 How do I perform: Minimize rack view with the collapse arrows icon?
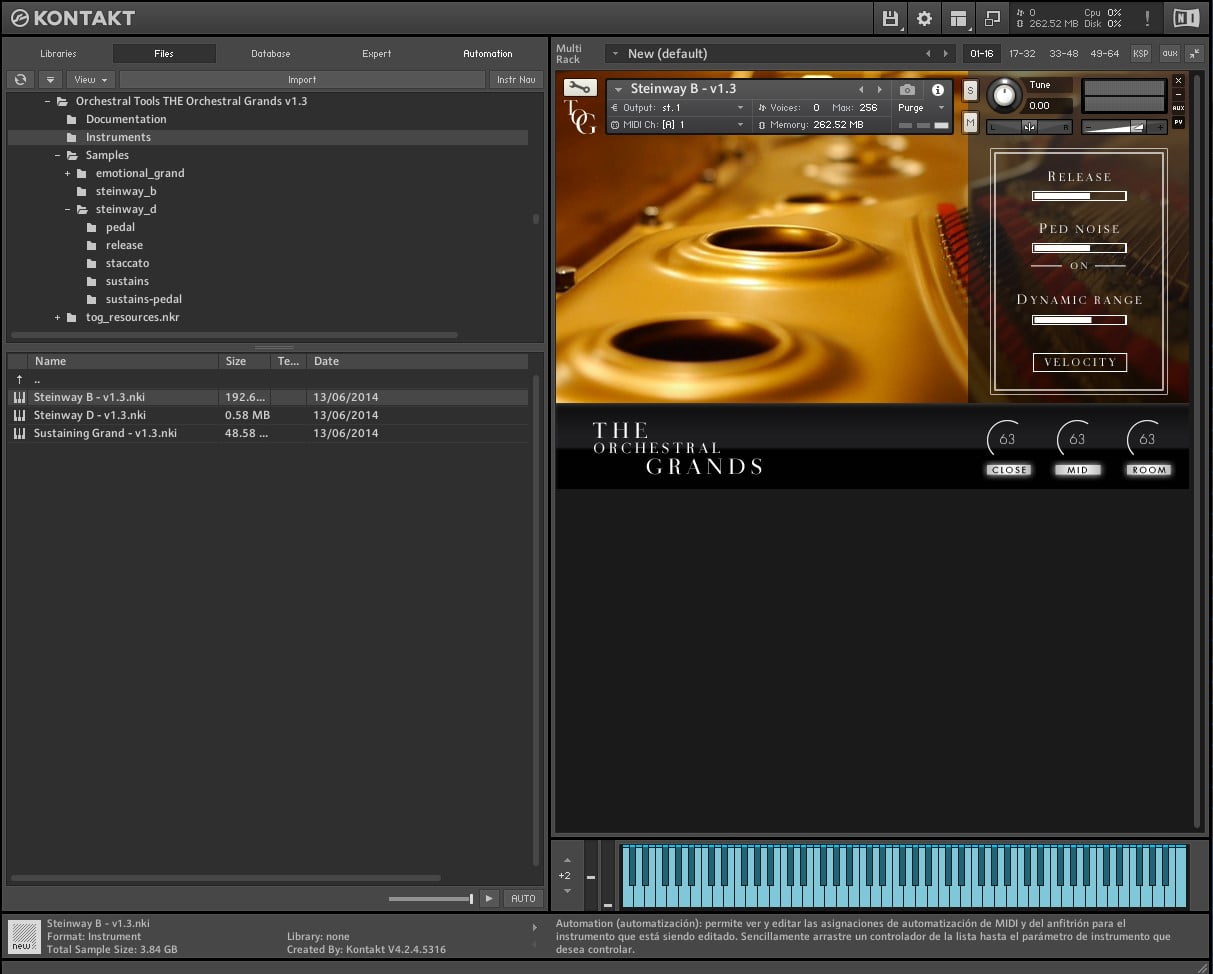(x=1194, y=54)
